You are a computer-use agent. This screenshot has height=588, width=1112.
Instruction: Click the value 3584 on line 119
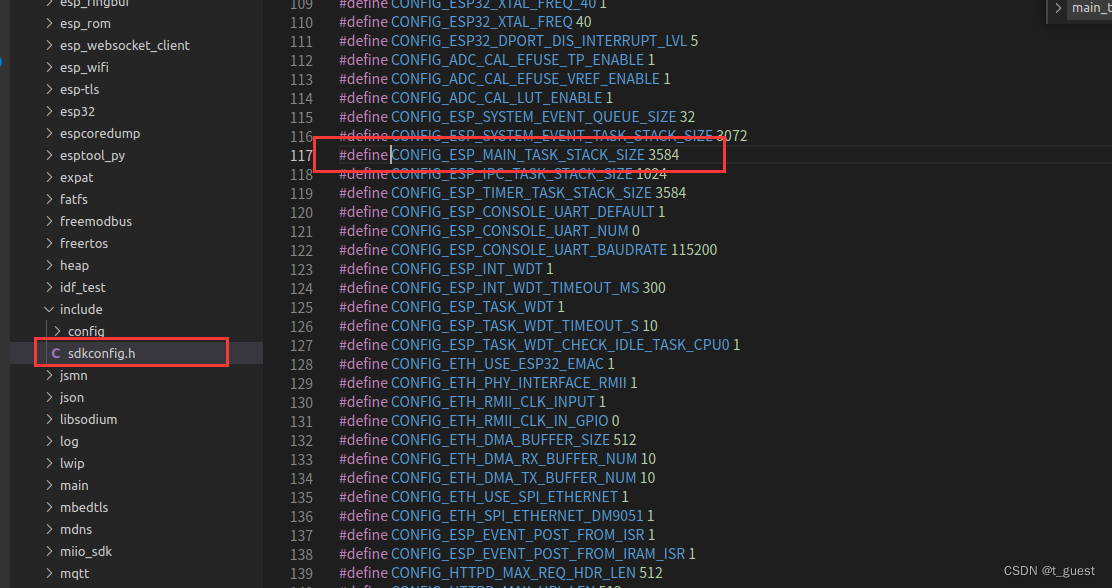point(670,193)
